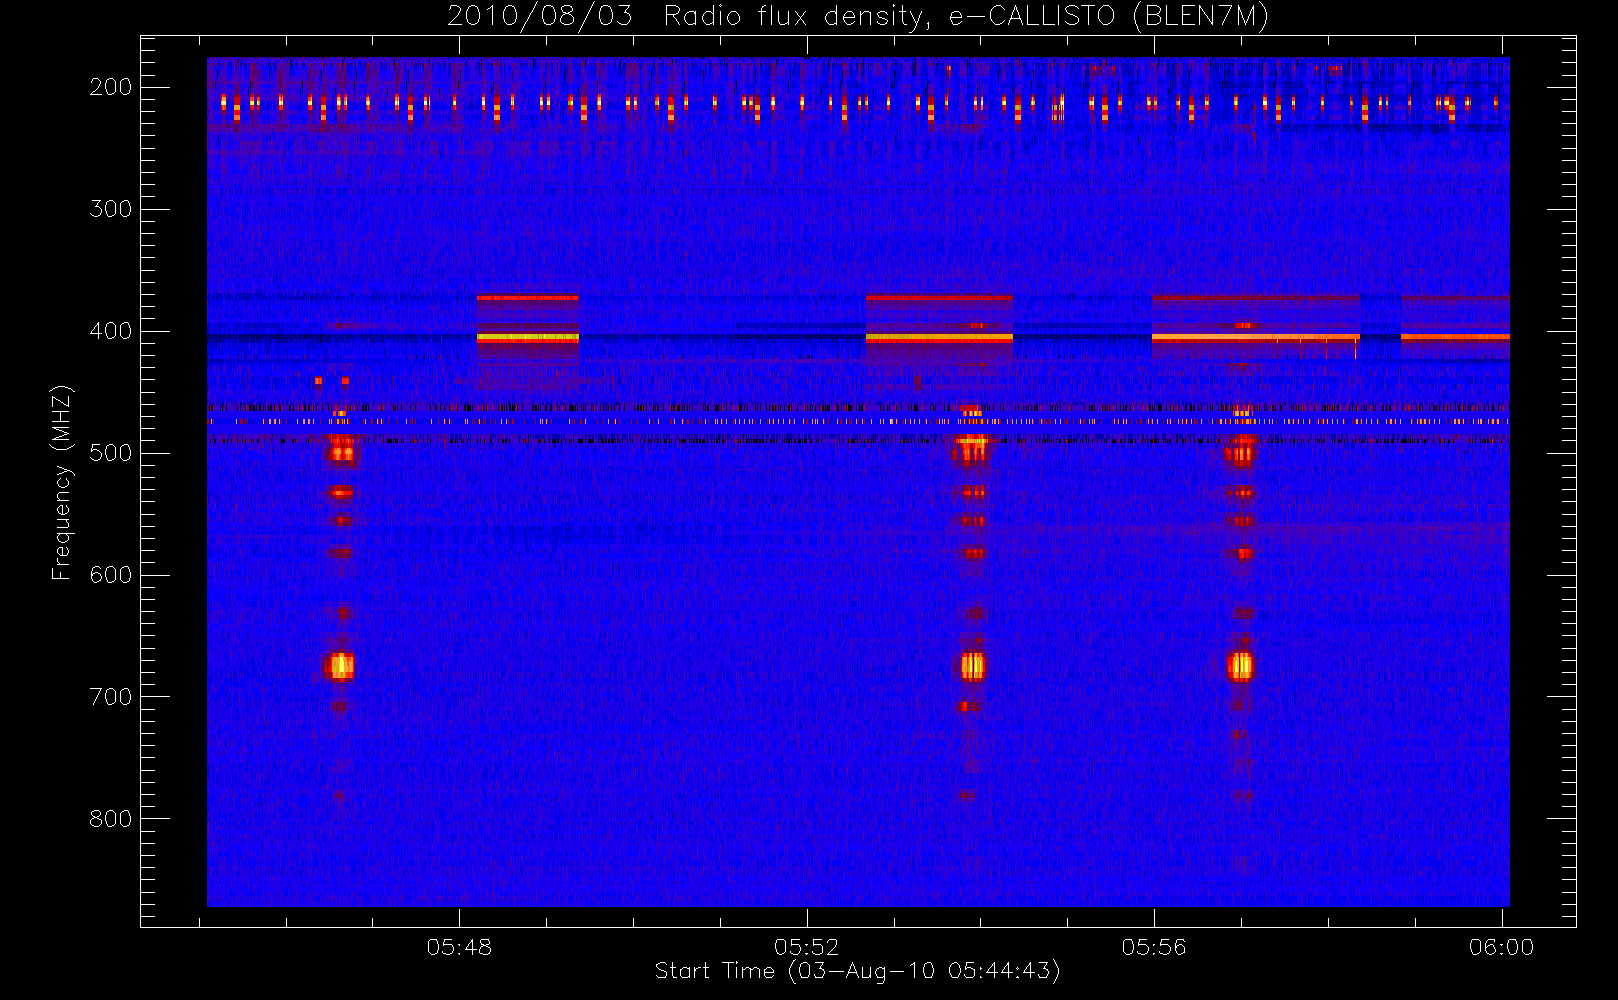The image size is (1618, 1000).
Task: Click the bright burst near 680 MHz around 05:54
Action: point(973,666)
